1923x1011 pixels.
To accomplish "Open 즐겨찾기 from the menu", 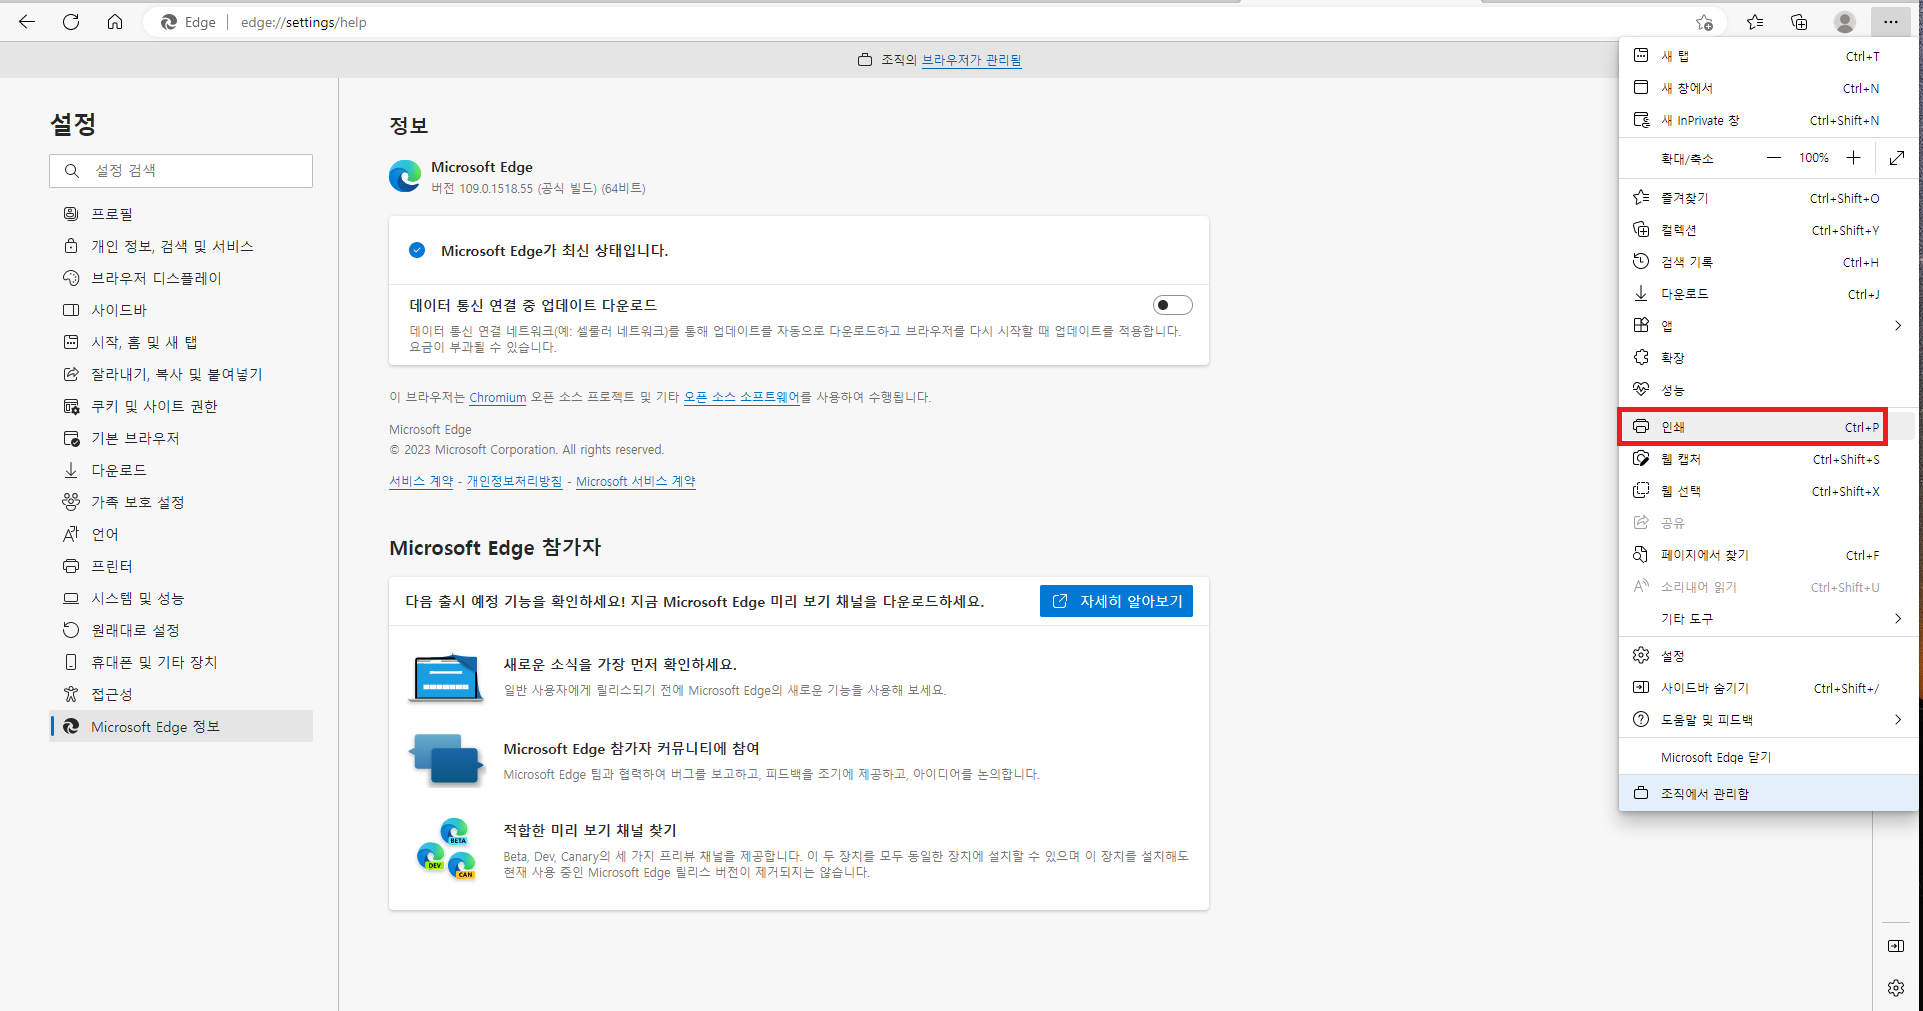I will point(1767,198).
